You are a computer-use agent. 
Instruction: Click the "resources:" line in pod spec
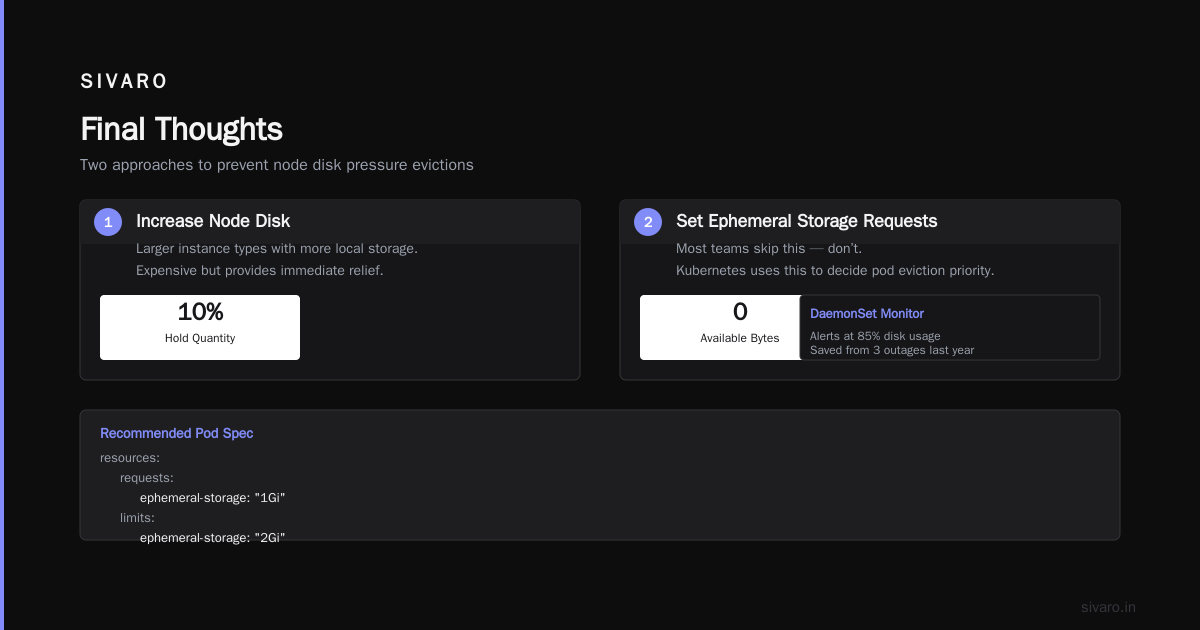(x=130, y=458)
